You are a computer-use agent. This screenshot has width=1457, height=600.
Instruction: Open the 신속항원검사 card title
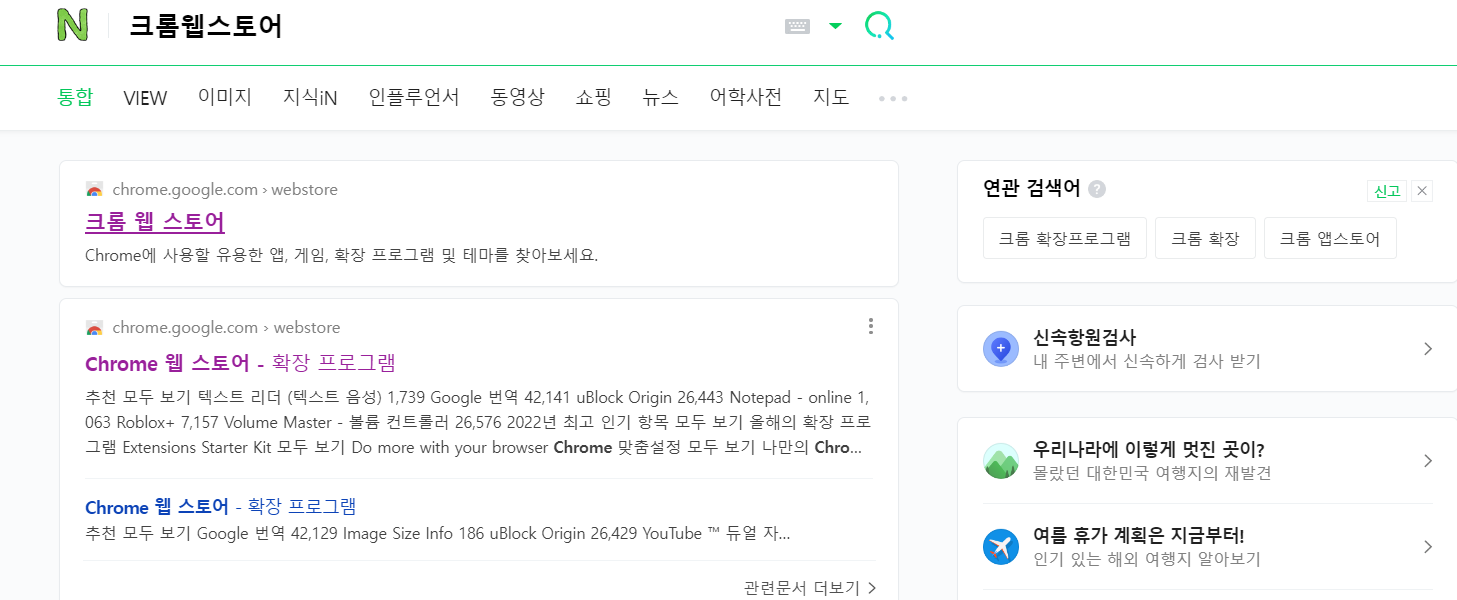click(1084, 337)
